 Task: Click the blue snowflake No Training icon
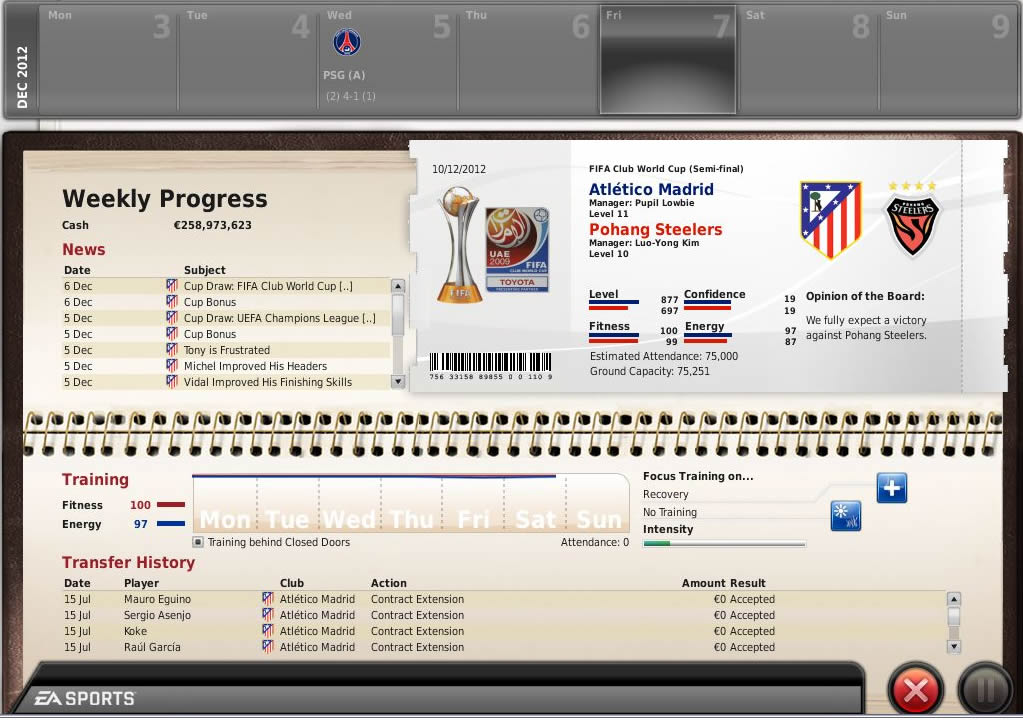pyautogui.click(x=845, y=516)
